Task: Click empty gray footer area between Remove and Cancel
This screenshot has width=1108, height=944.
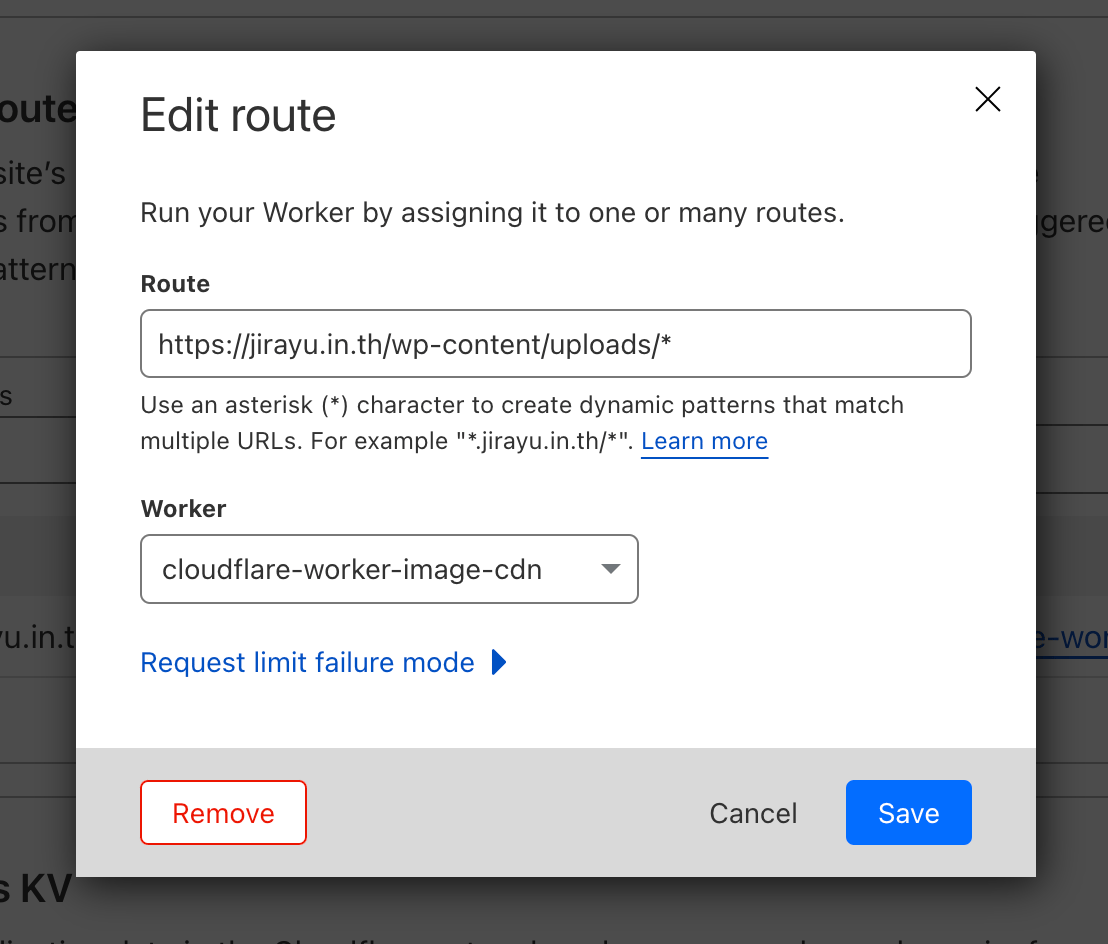Action: point(500,813)
